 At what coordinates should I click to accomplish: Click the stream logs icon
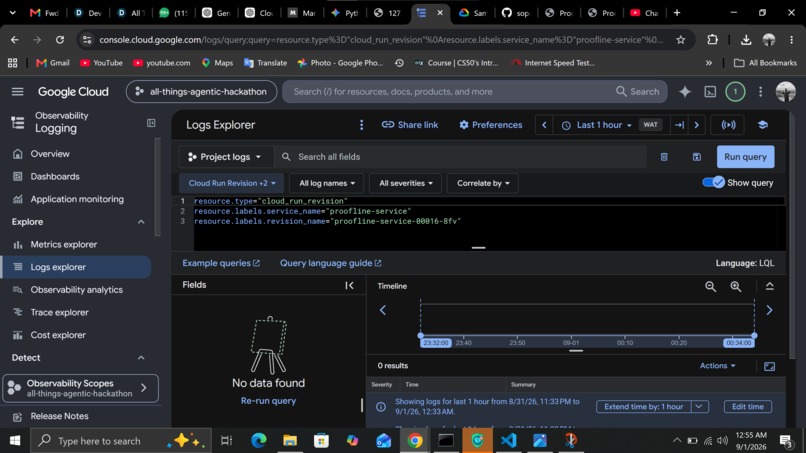(728, 125)
